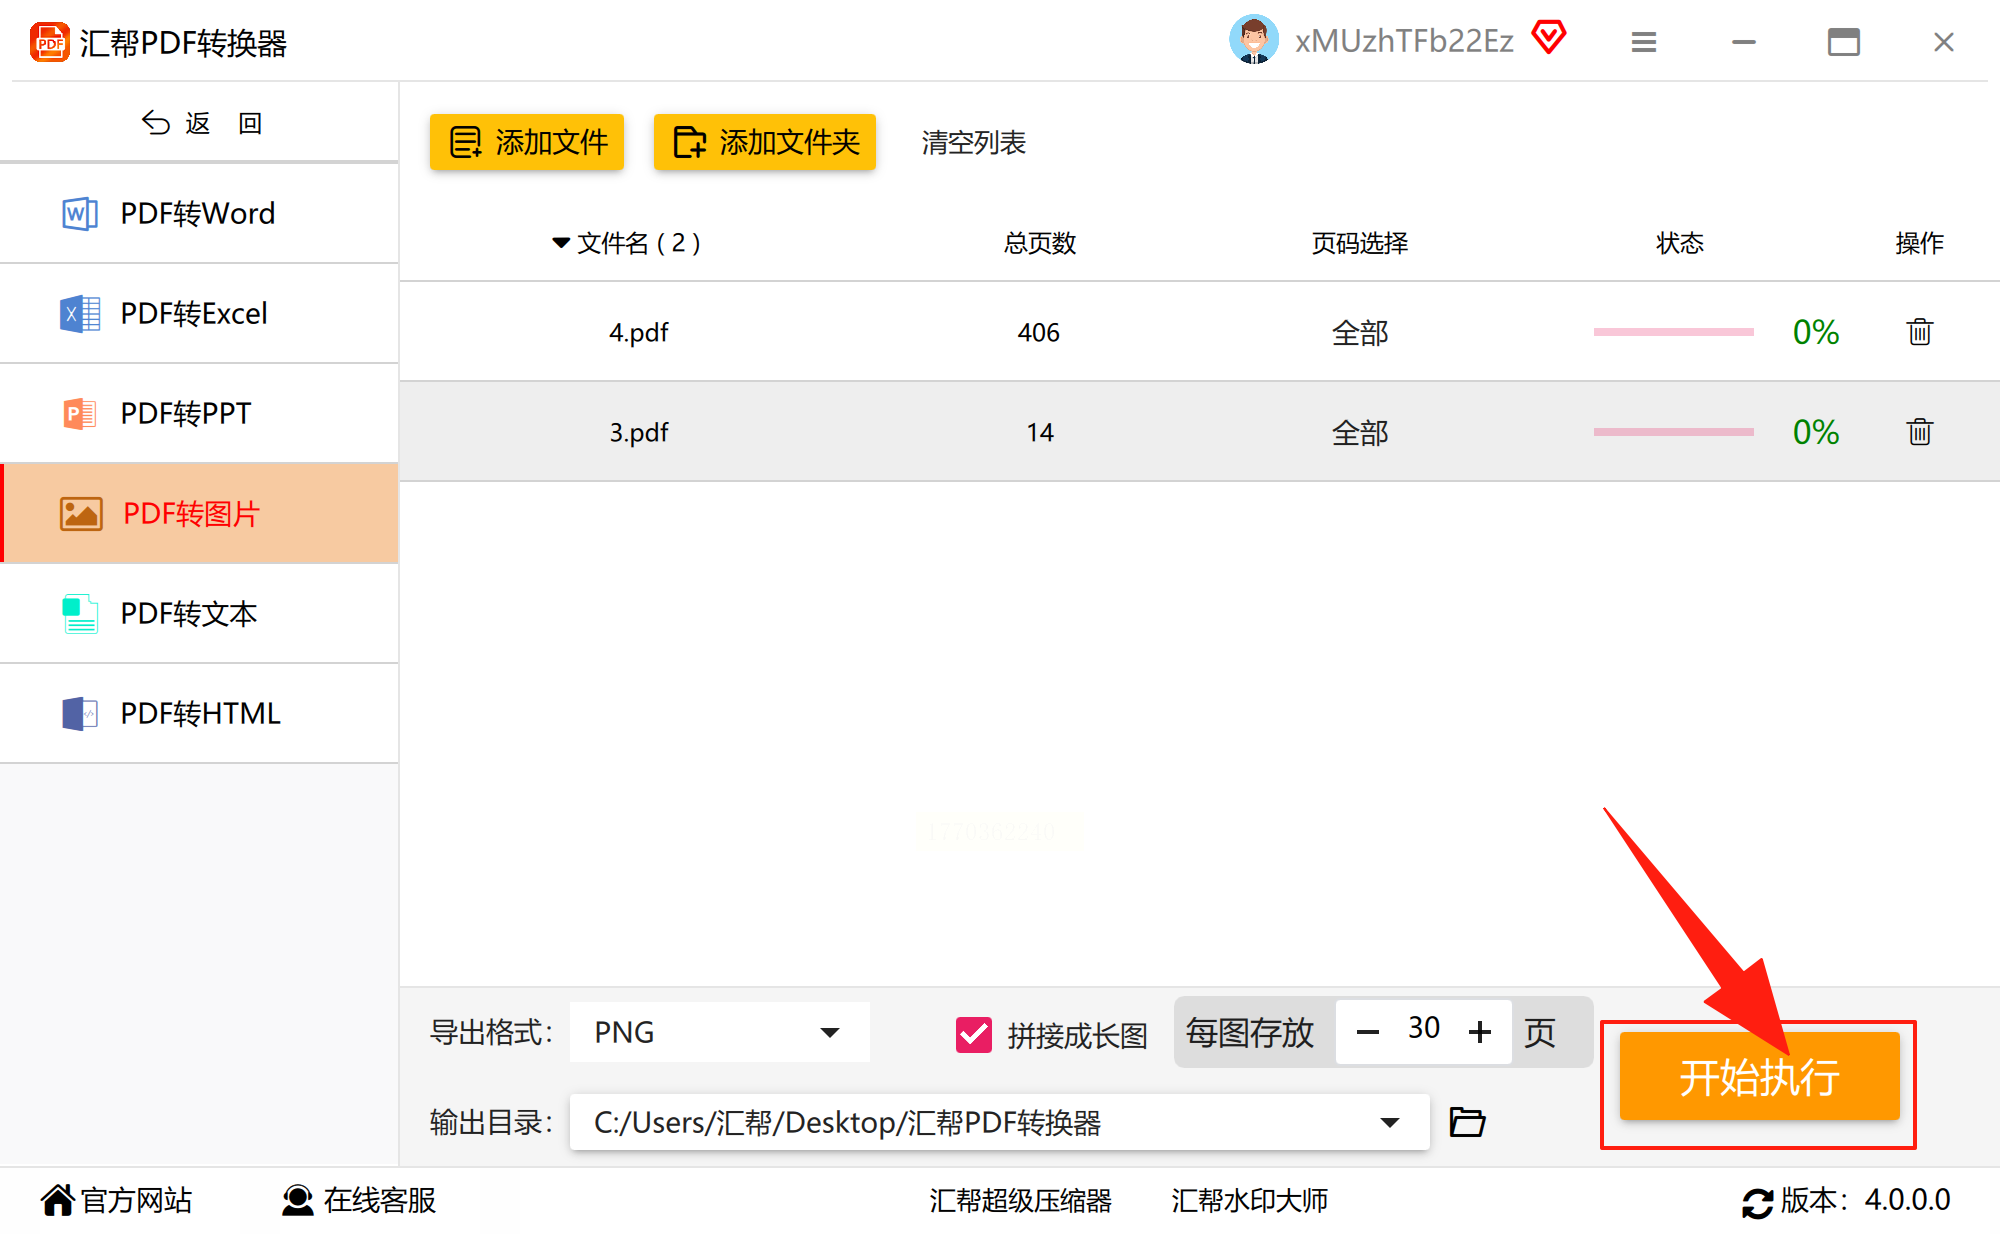Click the red VIP diamond icon
The height and width of the screenshot is (1234, 2000).
coord(1549,39)
